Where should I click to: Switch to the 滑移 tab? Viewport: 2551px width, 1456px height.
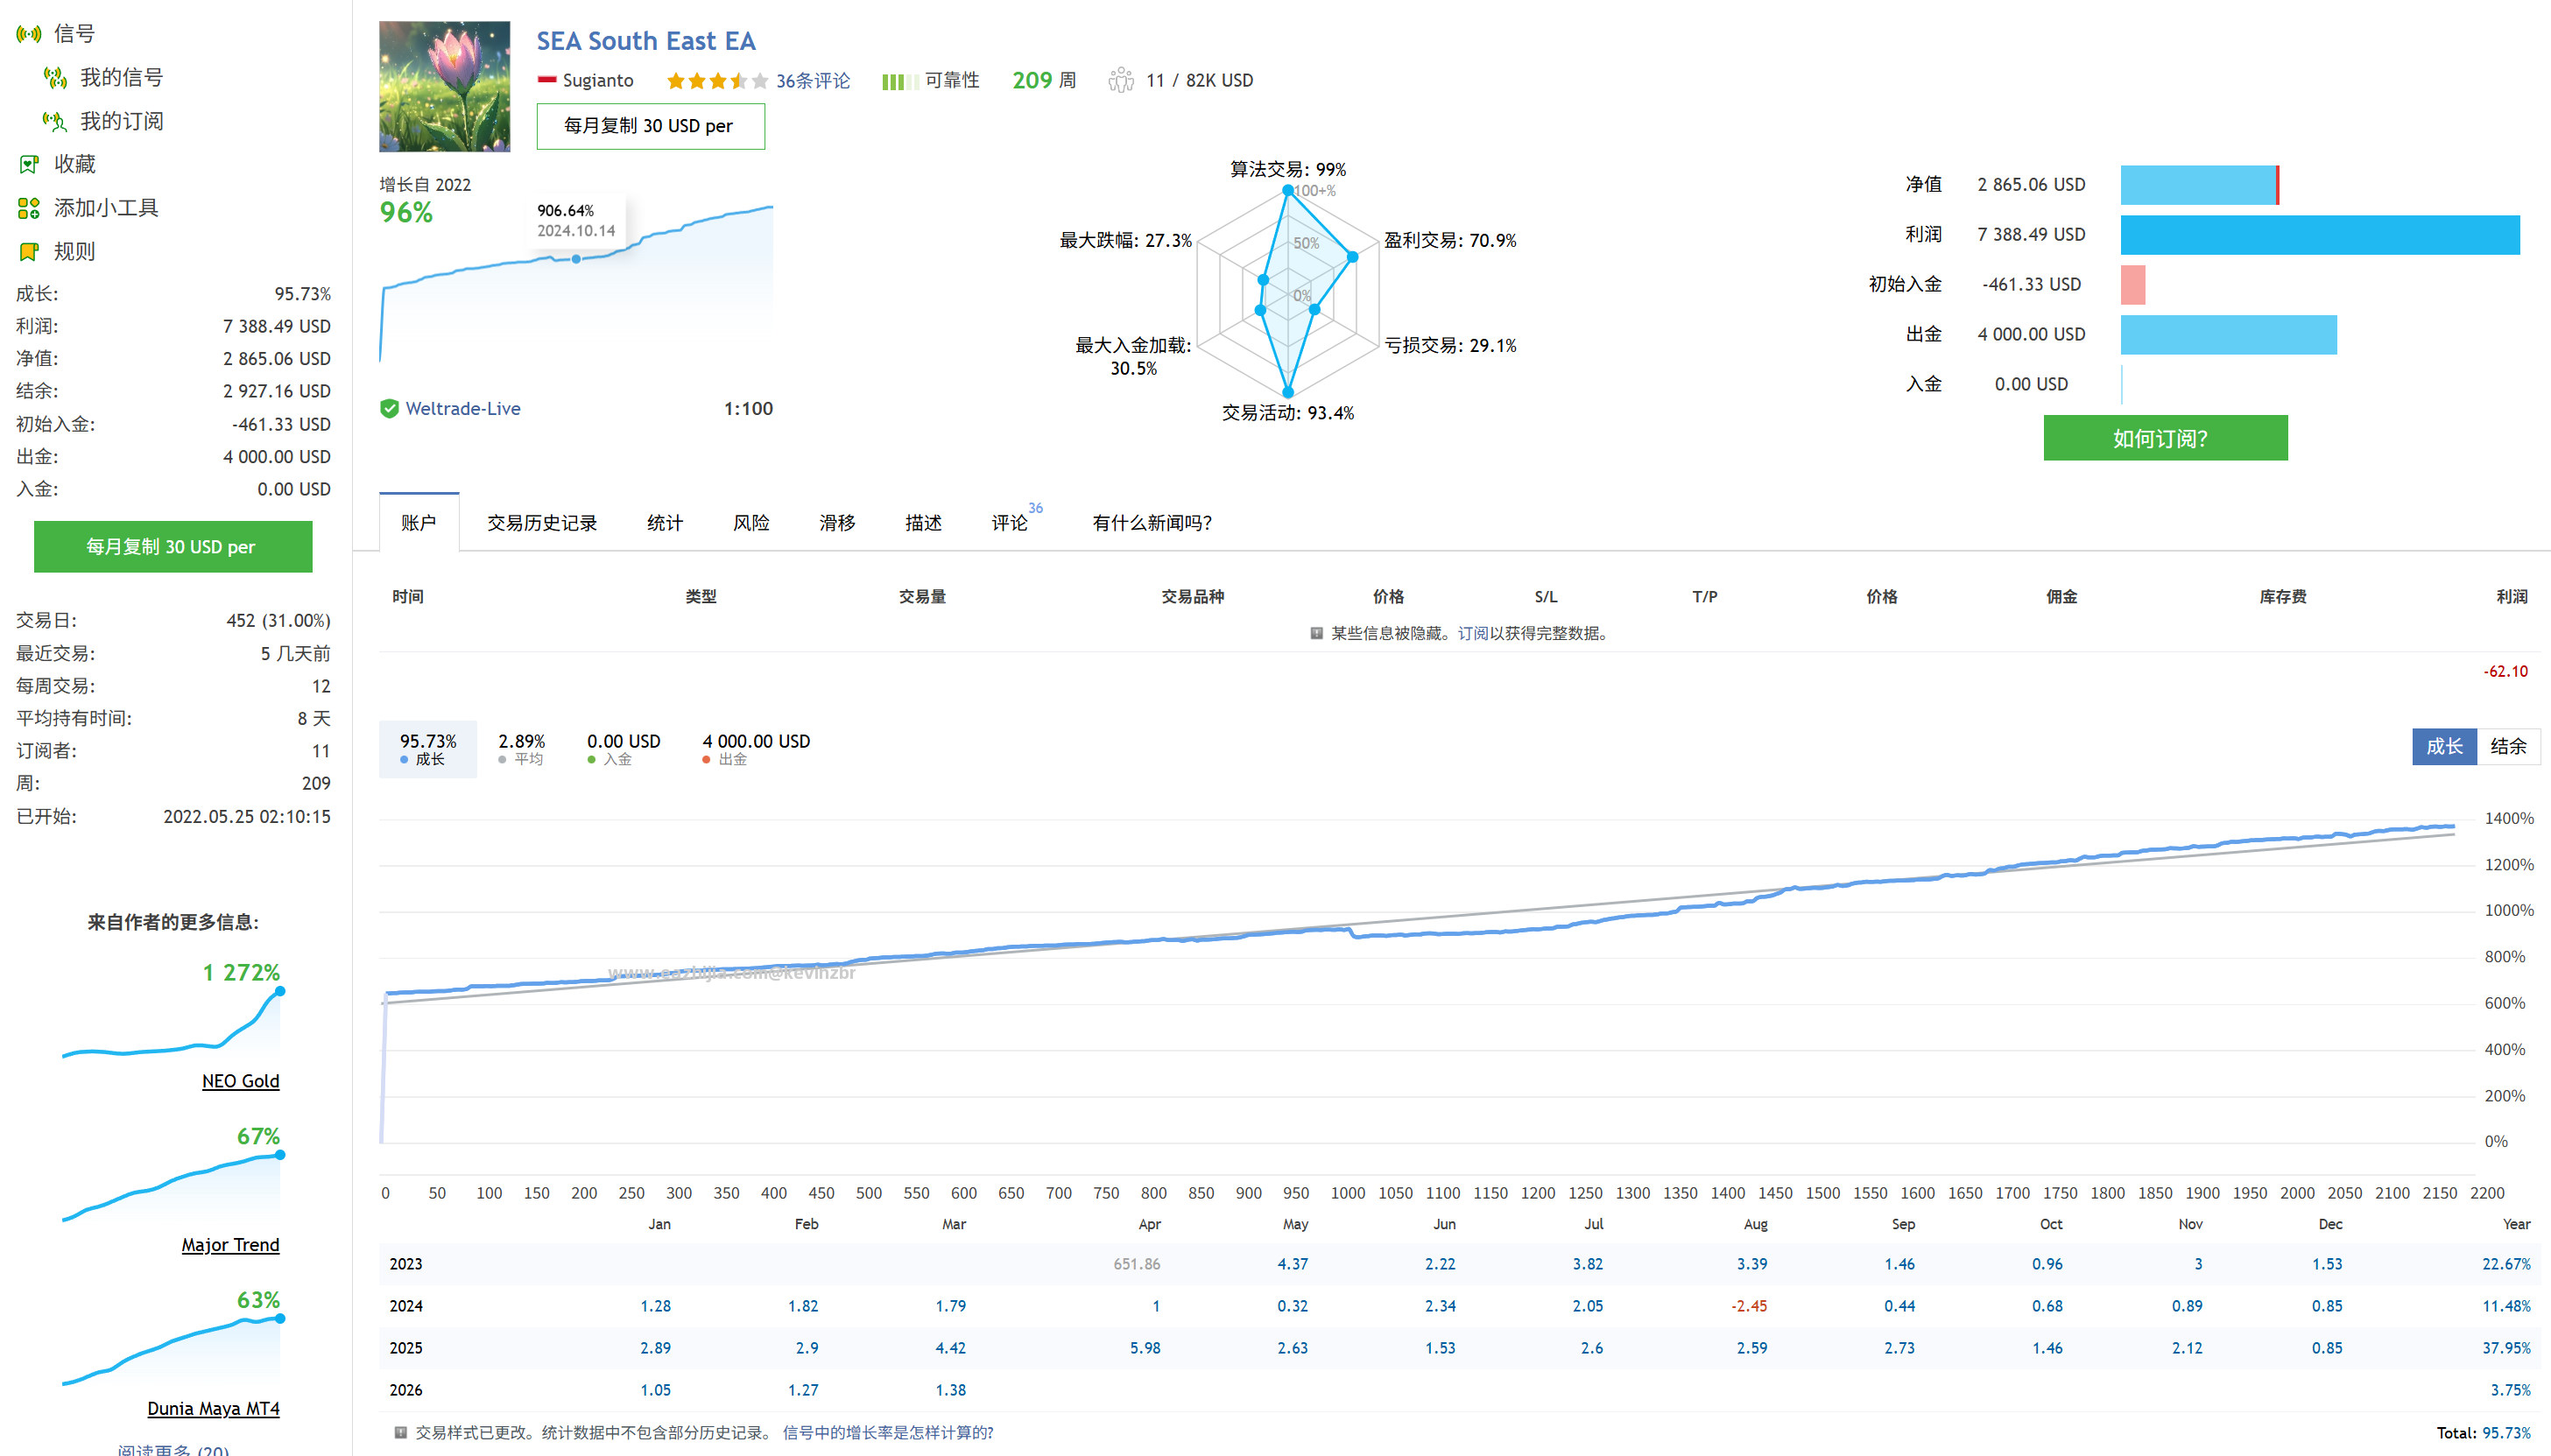point(837,523)
